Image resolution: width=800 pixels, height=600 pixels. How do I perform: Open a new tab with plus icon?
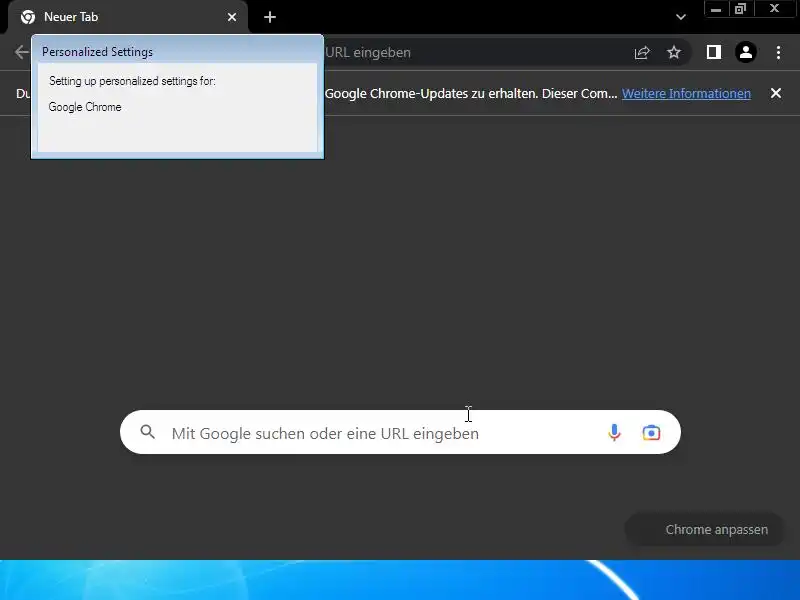[270, 17]
